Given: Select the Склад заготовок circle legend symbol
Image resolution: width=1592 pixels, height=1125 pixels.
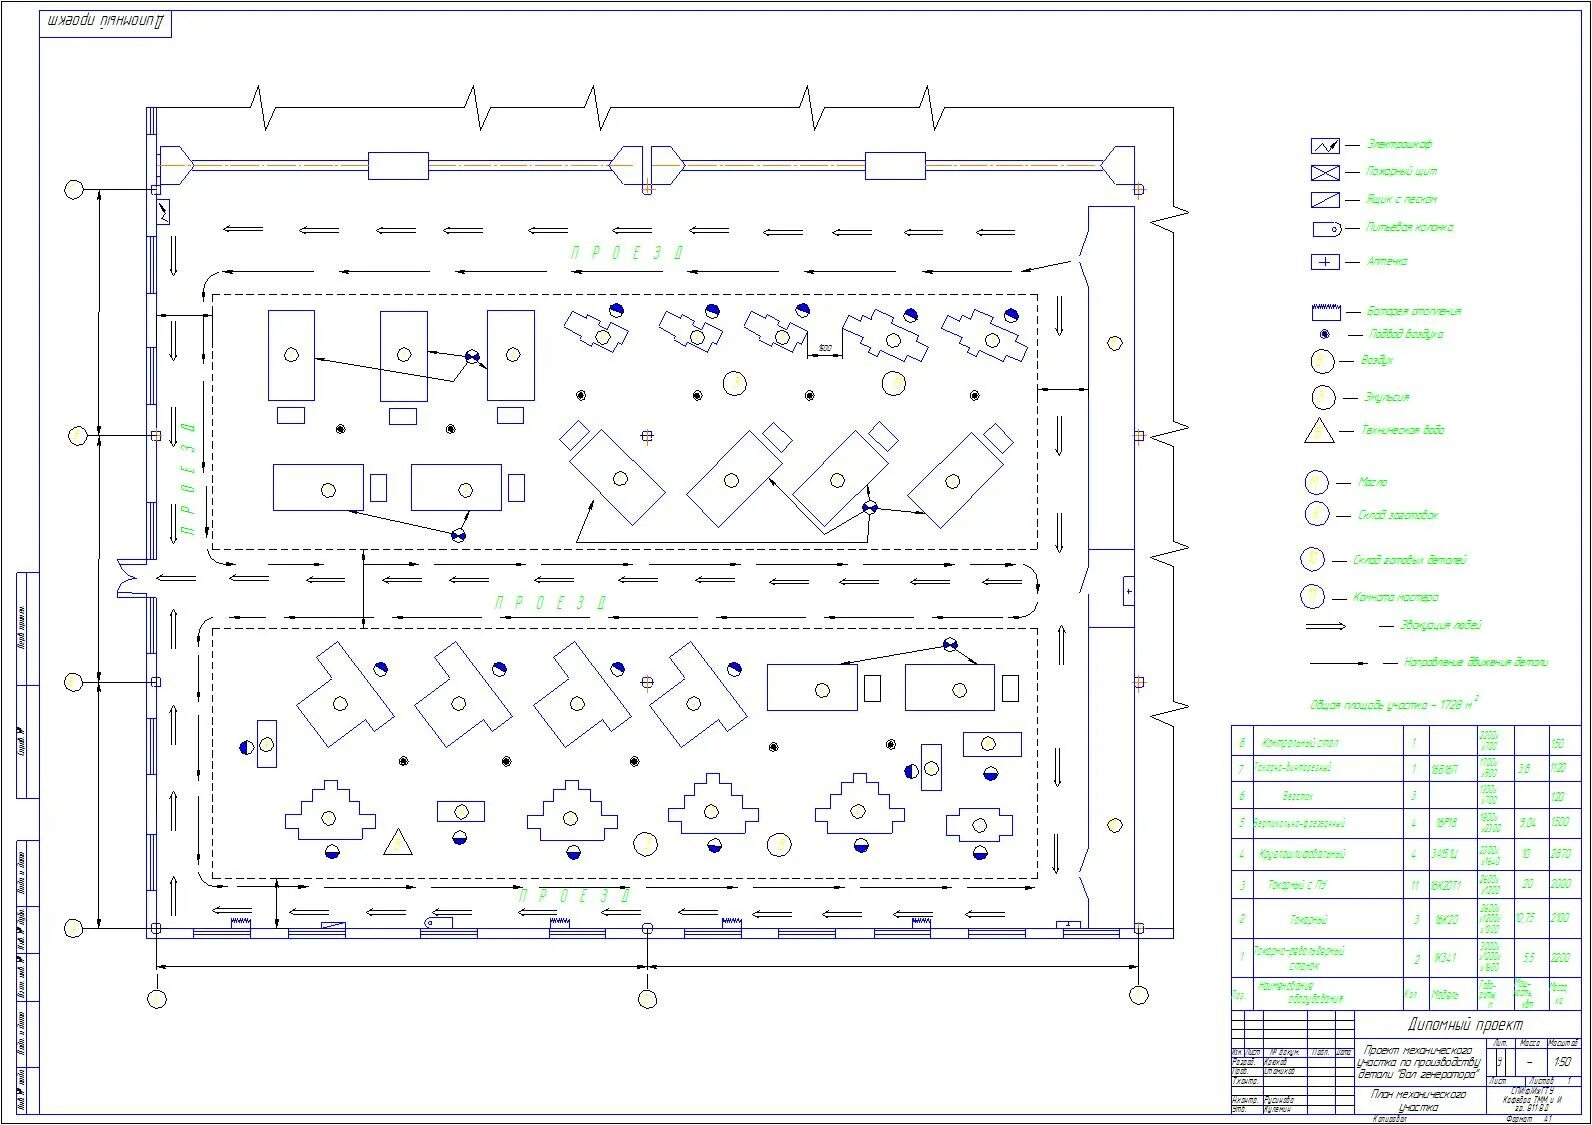Looking at the screenshot, I should pos(1317,515).
